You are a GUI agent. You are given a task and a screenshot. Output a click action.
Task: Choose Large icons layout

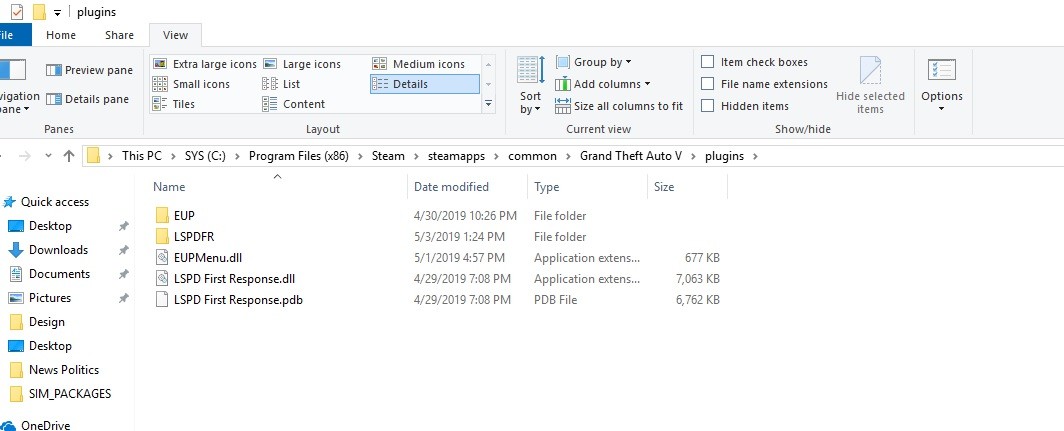point(302,64)
